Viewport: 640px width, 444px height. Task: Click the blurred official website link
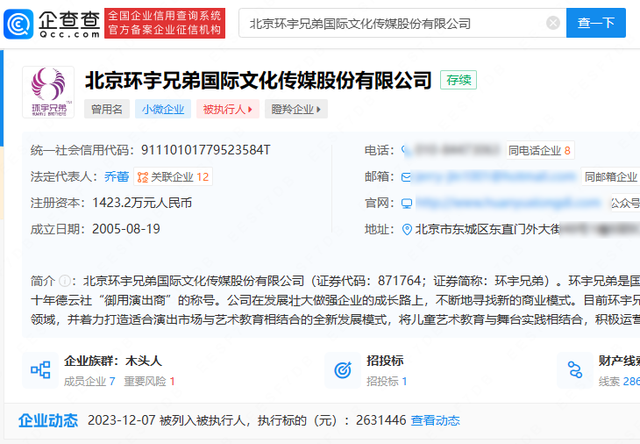[508, 203]
